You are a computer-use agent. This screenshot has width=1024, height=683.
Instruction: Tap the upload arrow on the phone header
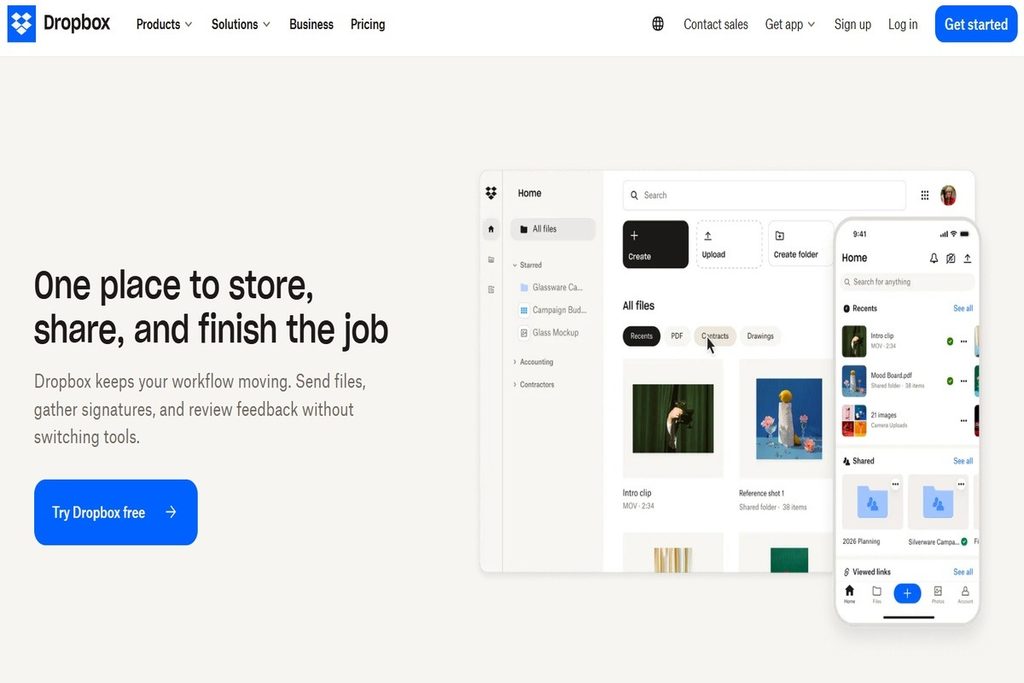pyautogui.click(x=967, y=258)
